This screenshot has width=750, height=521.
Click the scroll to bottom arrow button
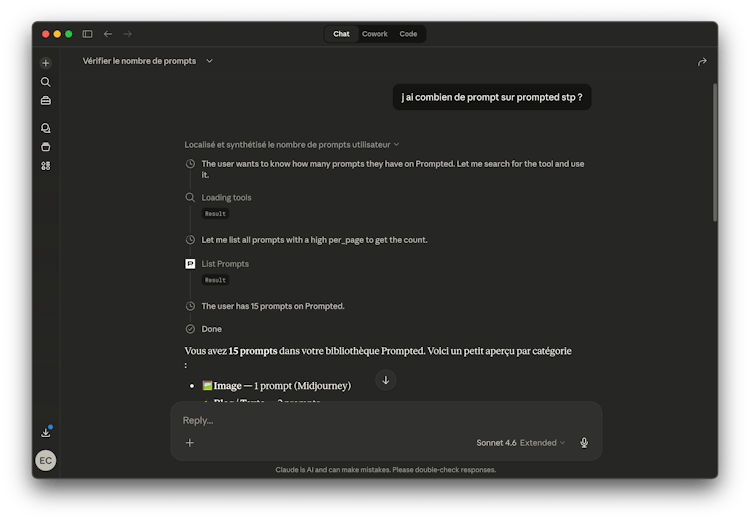(386, 380)
